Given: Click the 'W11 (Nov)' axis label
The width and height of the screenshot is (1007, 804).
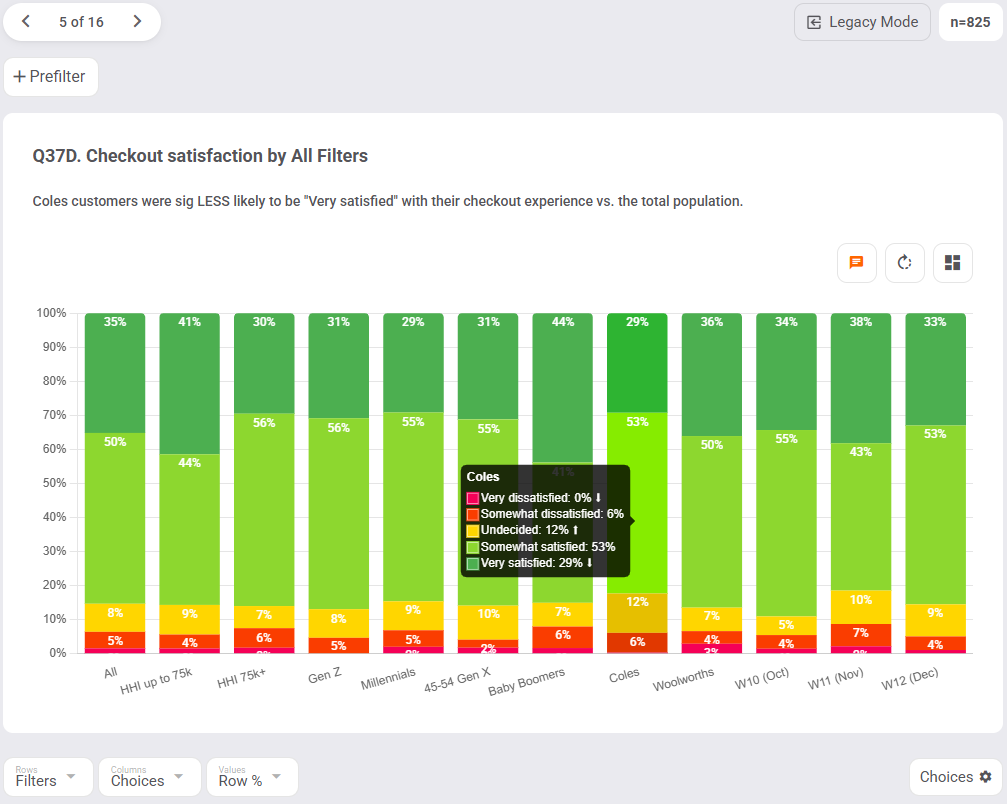Looking at the screenshot, I should point(836,679).
